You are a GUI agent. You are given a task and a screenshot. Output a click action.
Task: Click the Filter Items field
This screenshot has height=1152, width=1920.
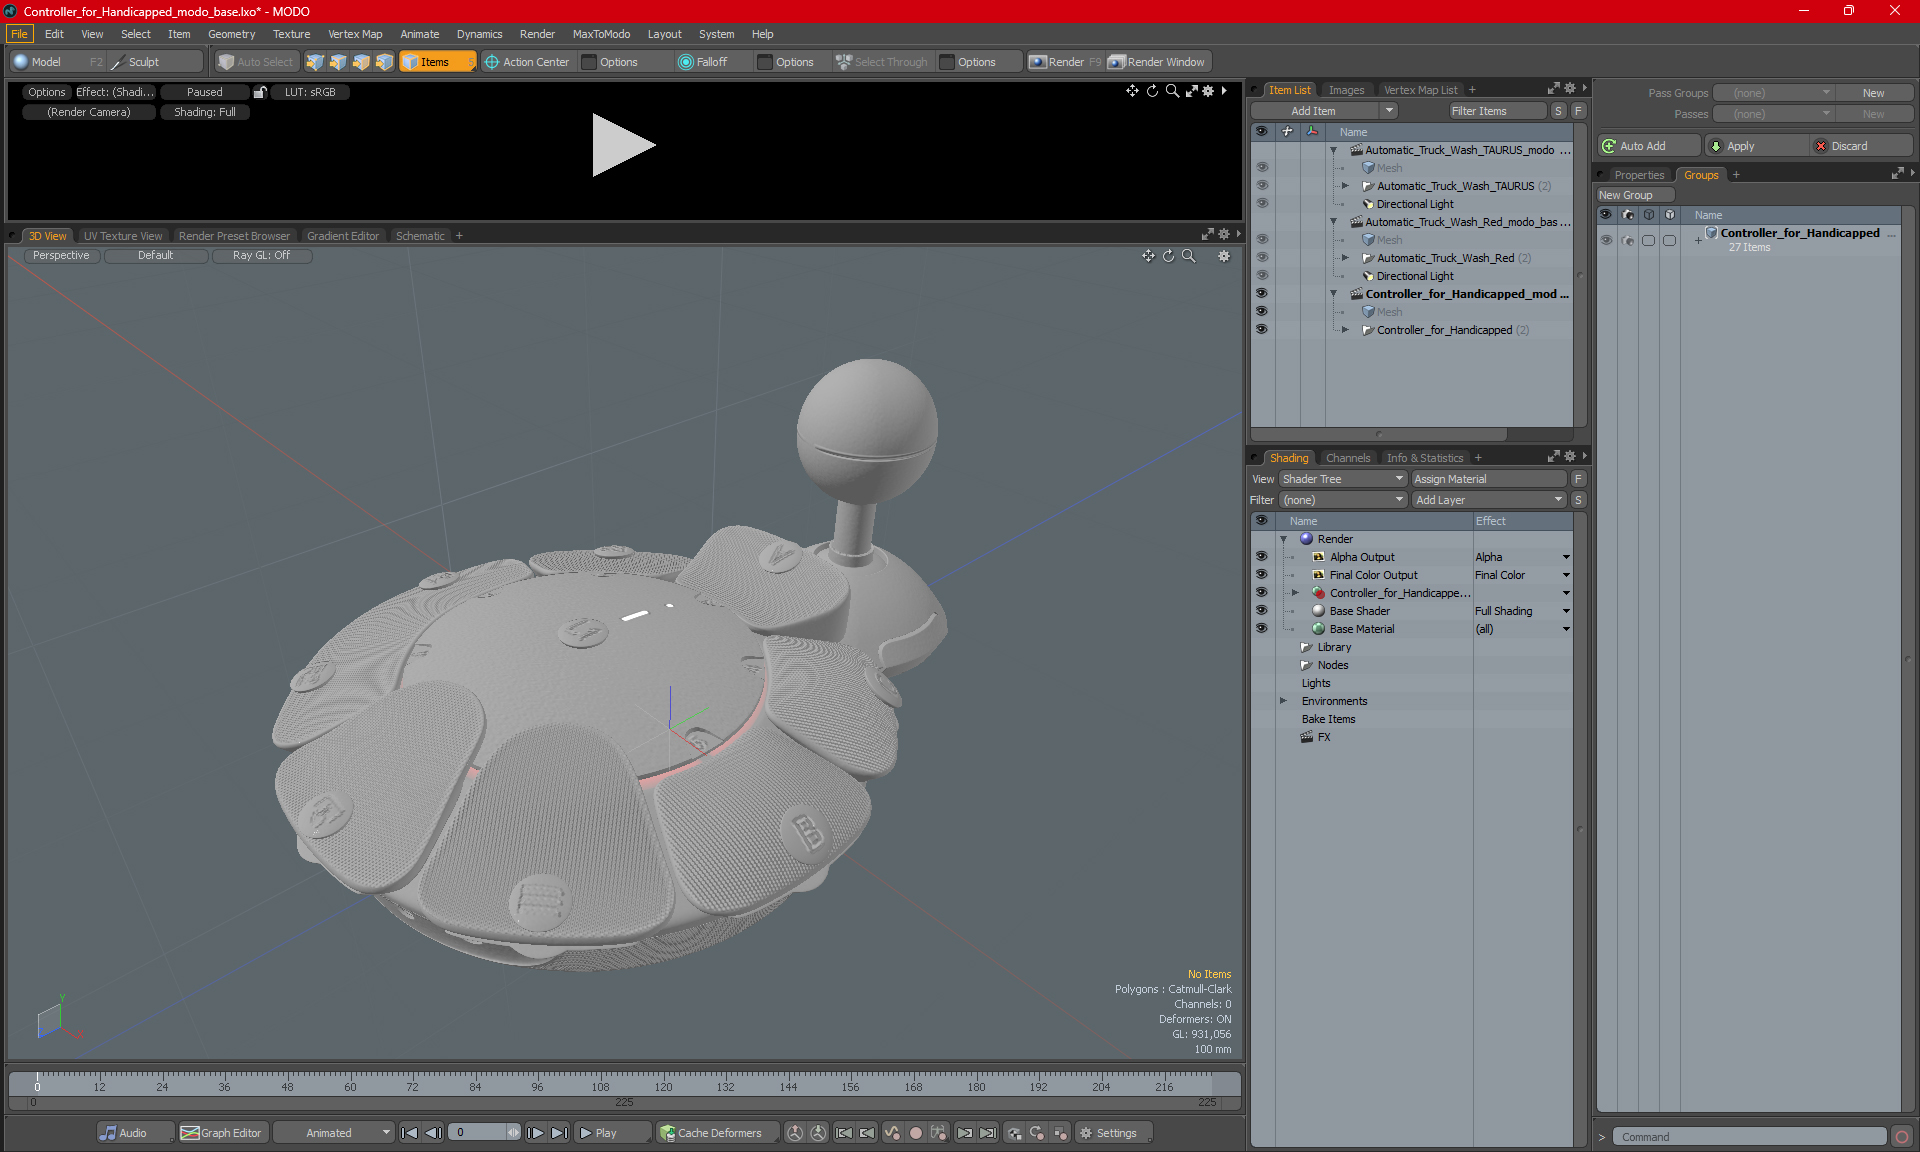[1497, 111]
